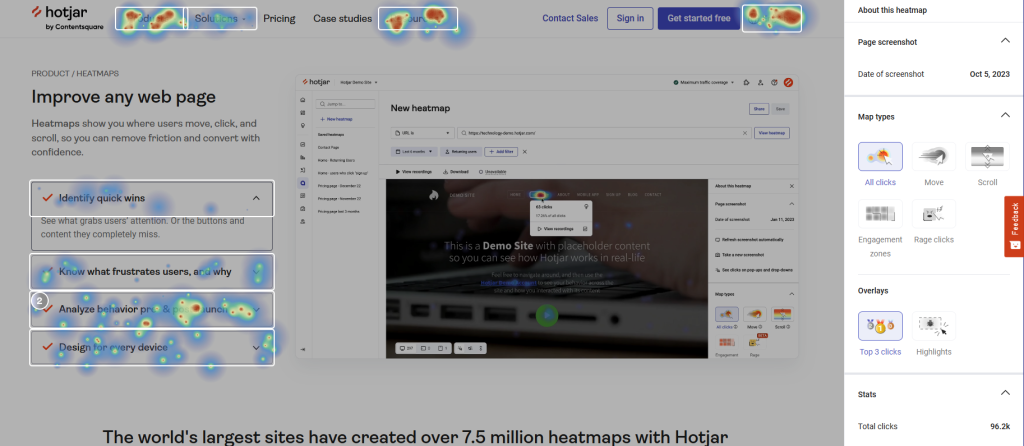Screen dimensions: 1024x446
Task: Open the Contact Sales link
Action: (570, 18)
